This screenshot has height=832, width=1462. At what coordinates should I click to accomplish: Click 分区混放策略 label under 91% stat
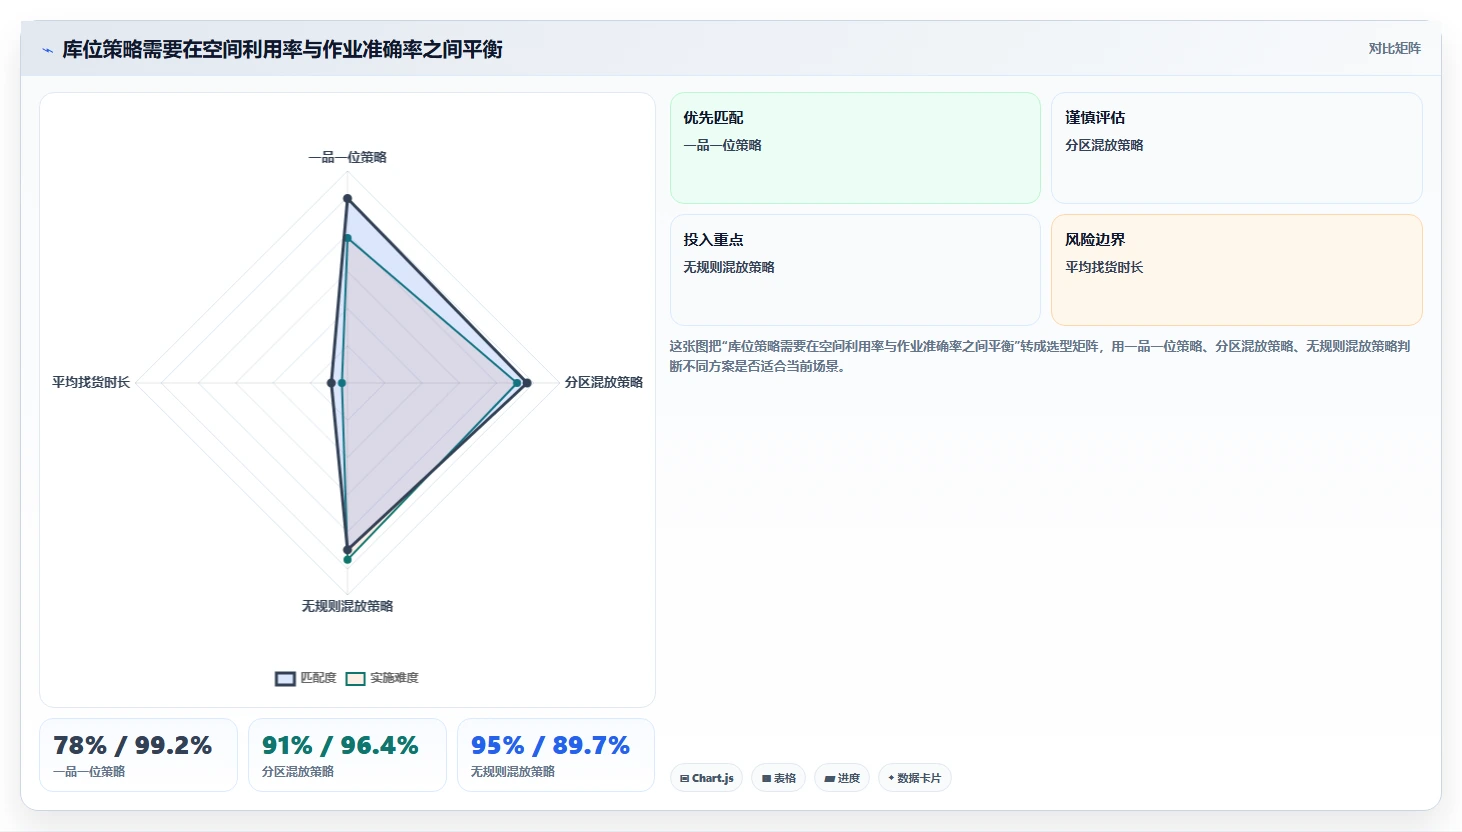(x=298, y=772)
